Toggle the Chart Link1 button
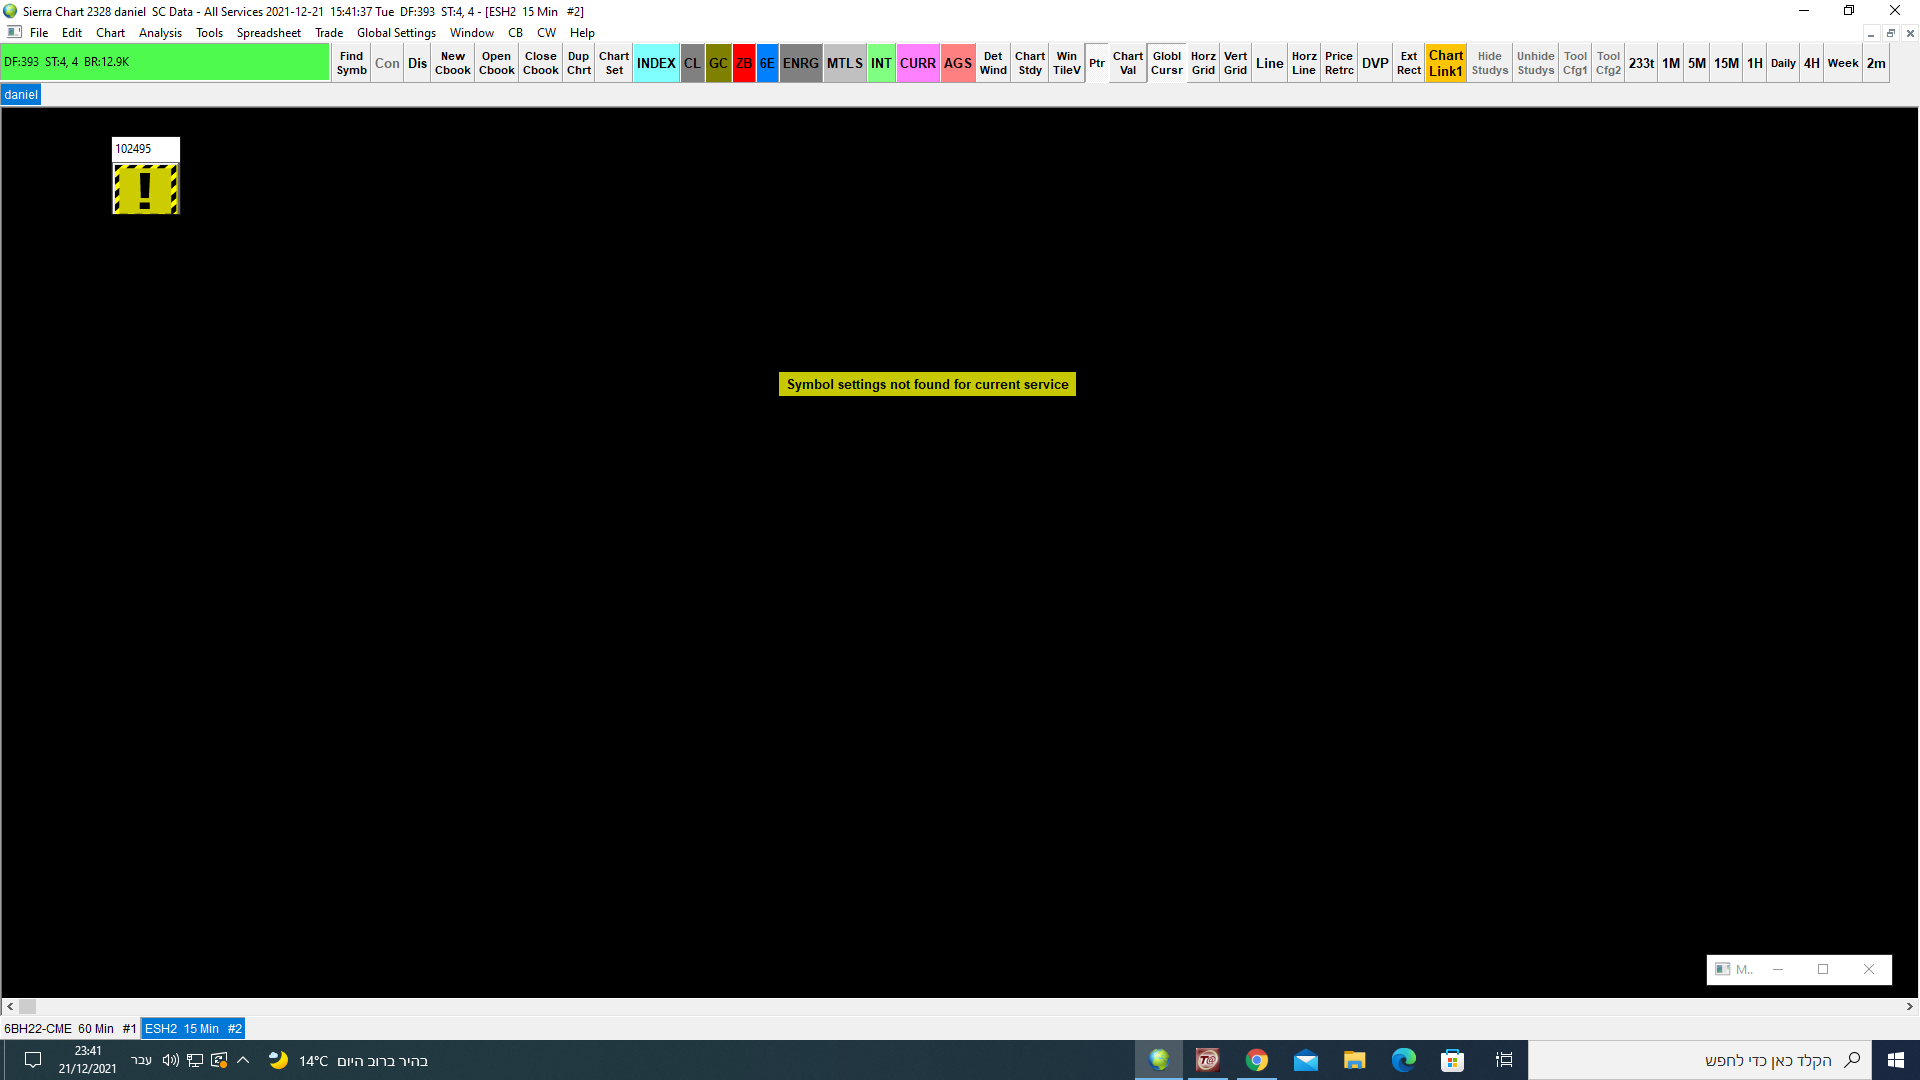1920x1080 pixels. [x=1445, y=63]
